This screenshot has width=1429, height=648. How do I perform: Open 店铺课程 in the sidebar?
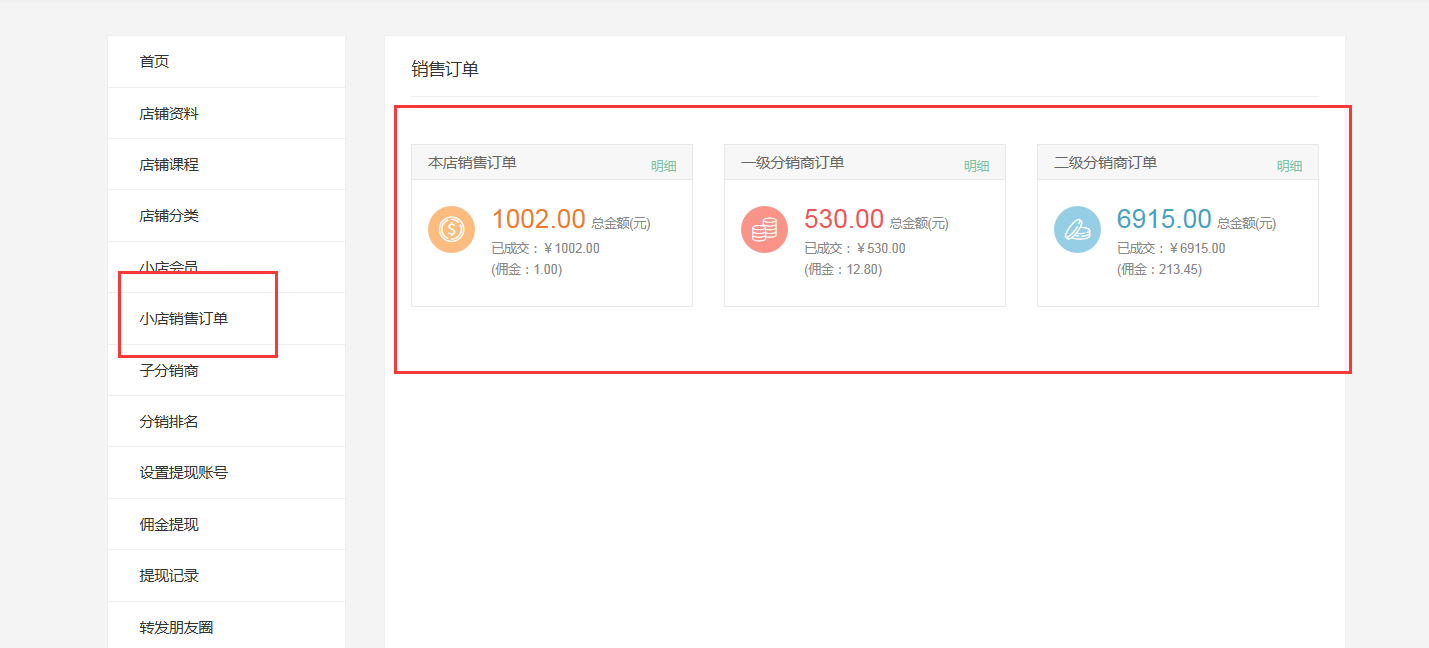[226, 165]
